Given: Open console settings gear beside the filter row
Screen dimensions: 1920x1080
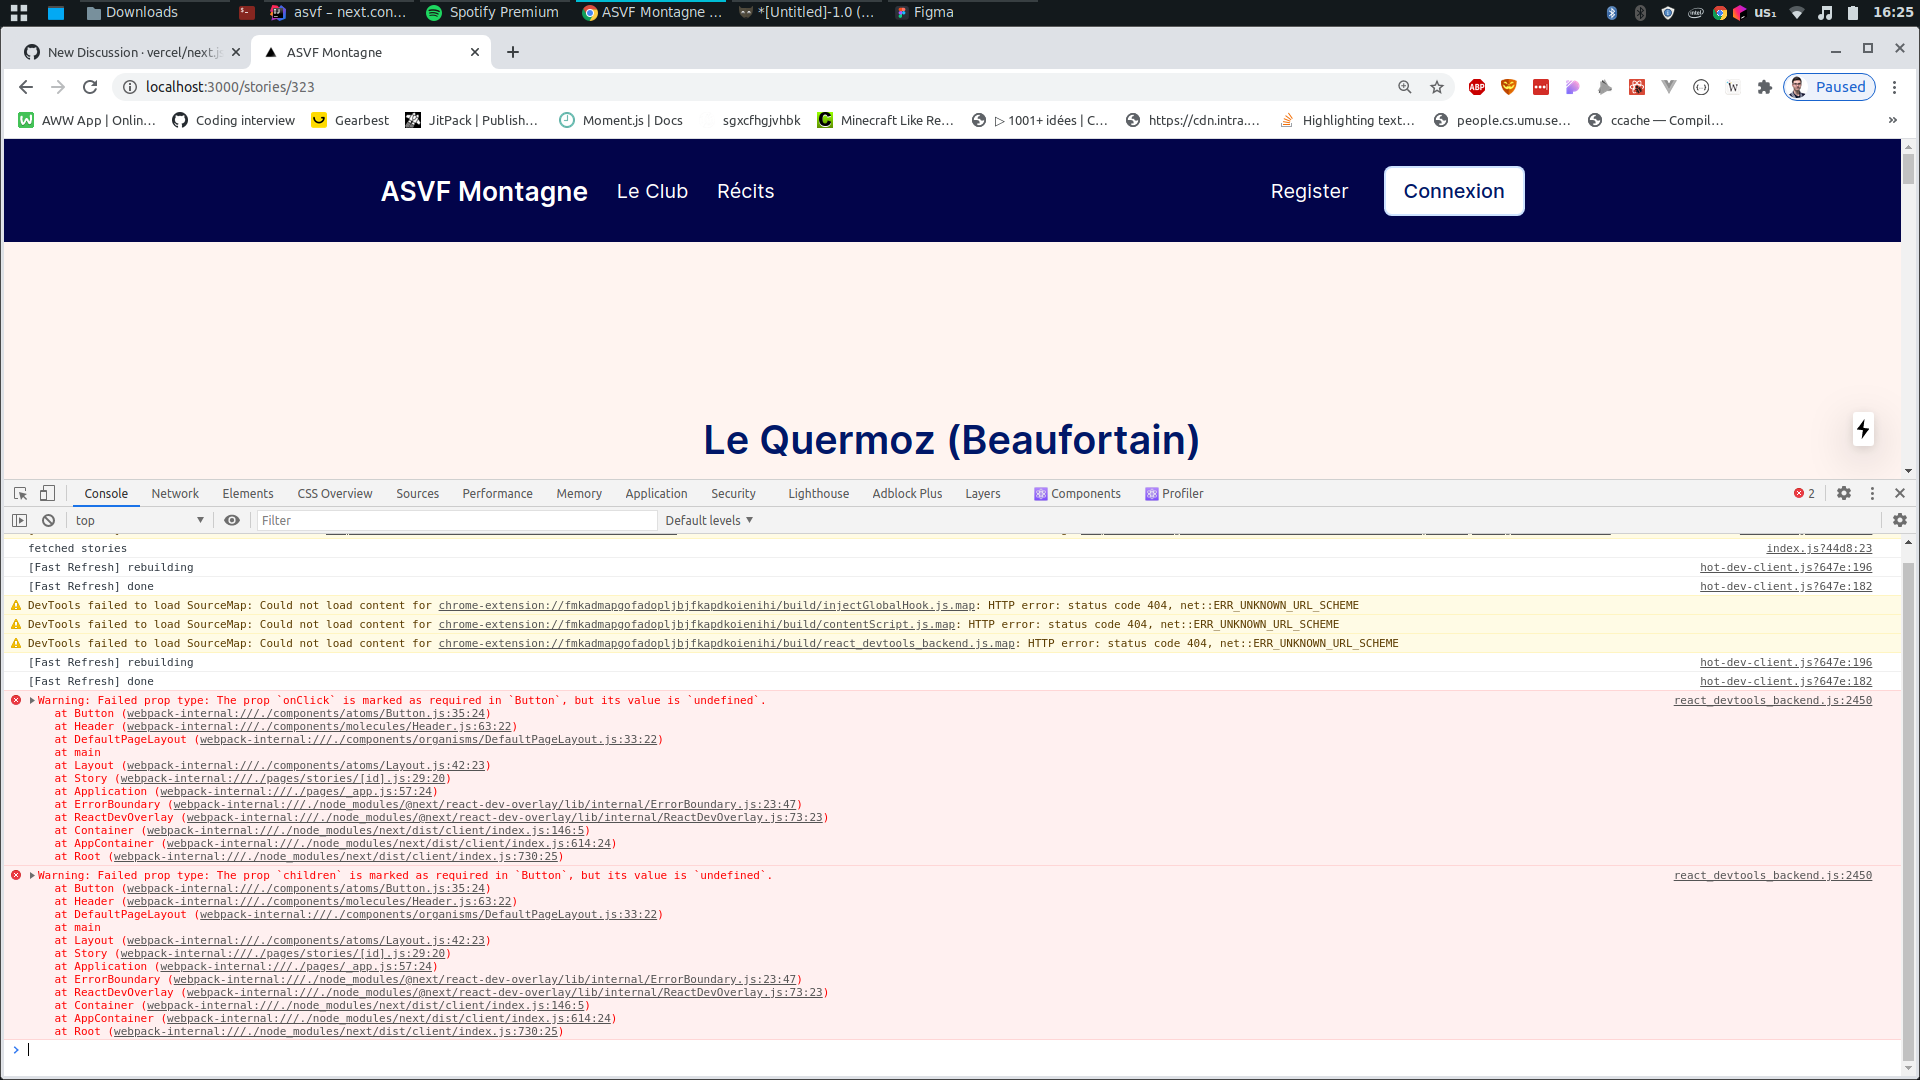Looking at the screenshot, I should [1900, 520].
